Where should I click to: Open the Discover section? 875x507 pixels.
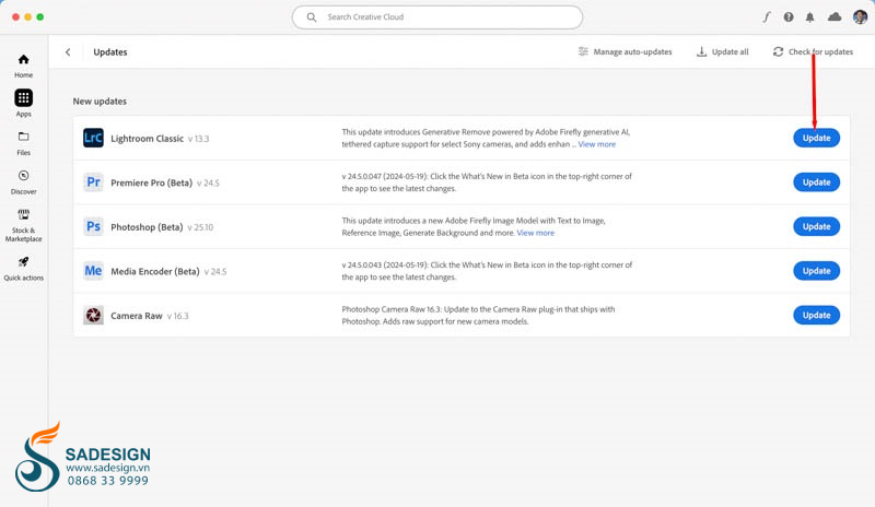23,182
